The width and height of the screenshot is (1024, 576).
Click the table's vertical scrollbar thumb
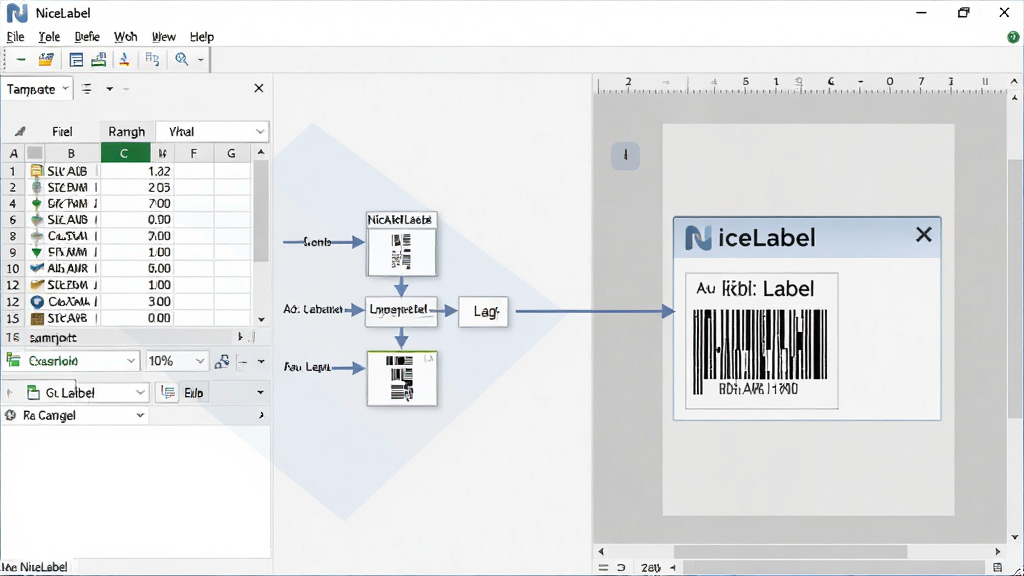click(261, 211)
